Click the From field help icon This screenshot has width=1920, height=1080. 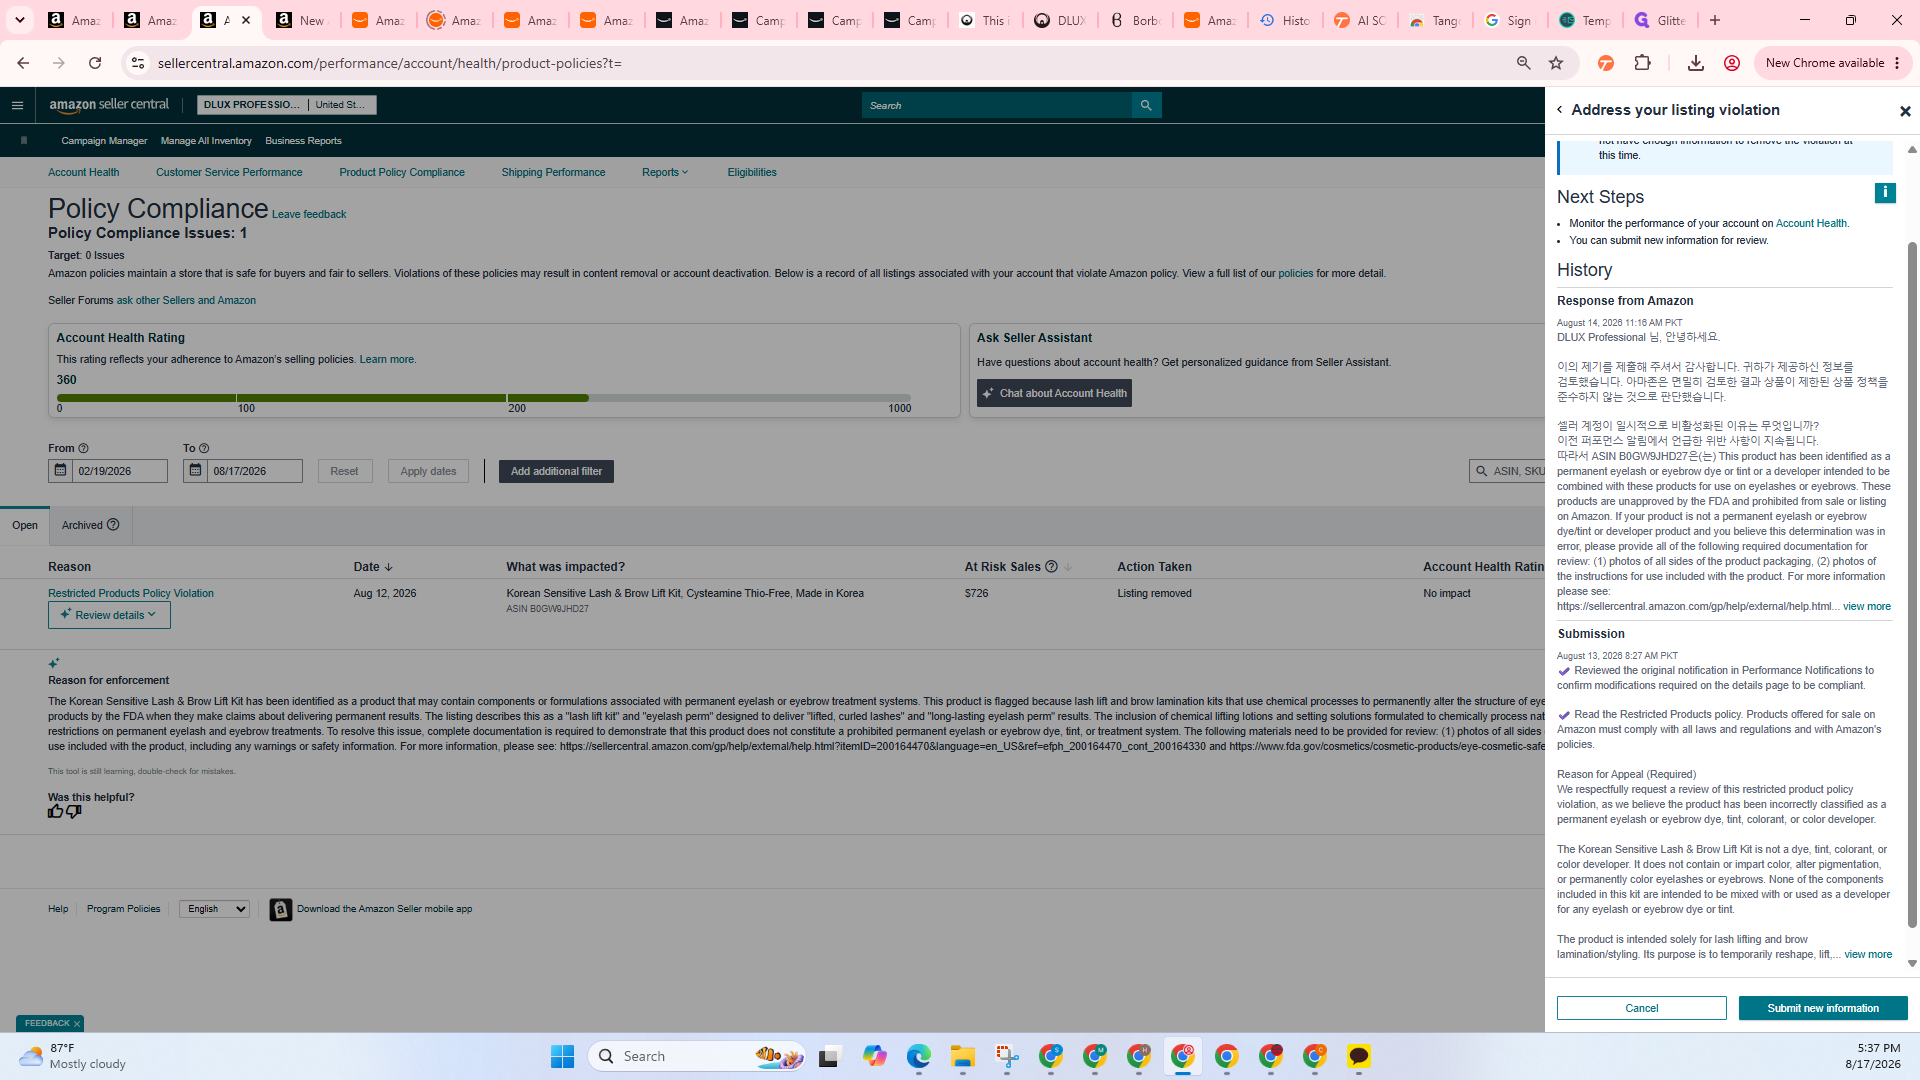84,449
